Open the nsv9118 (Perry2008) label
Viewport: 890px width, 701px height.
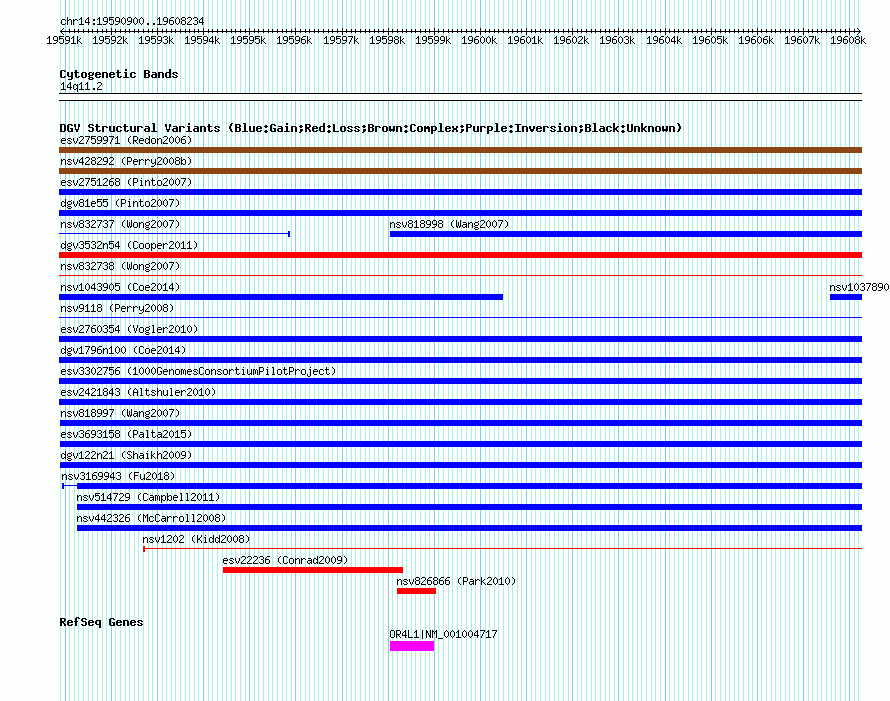pos(117,308)
